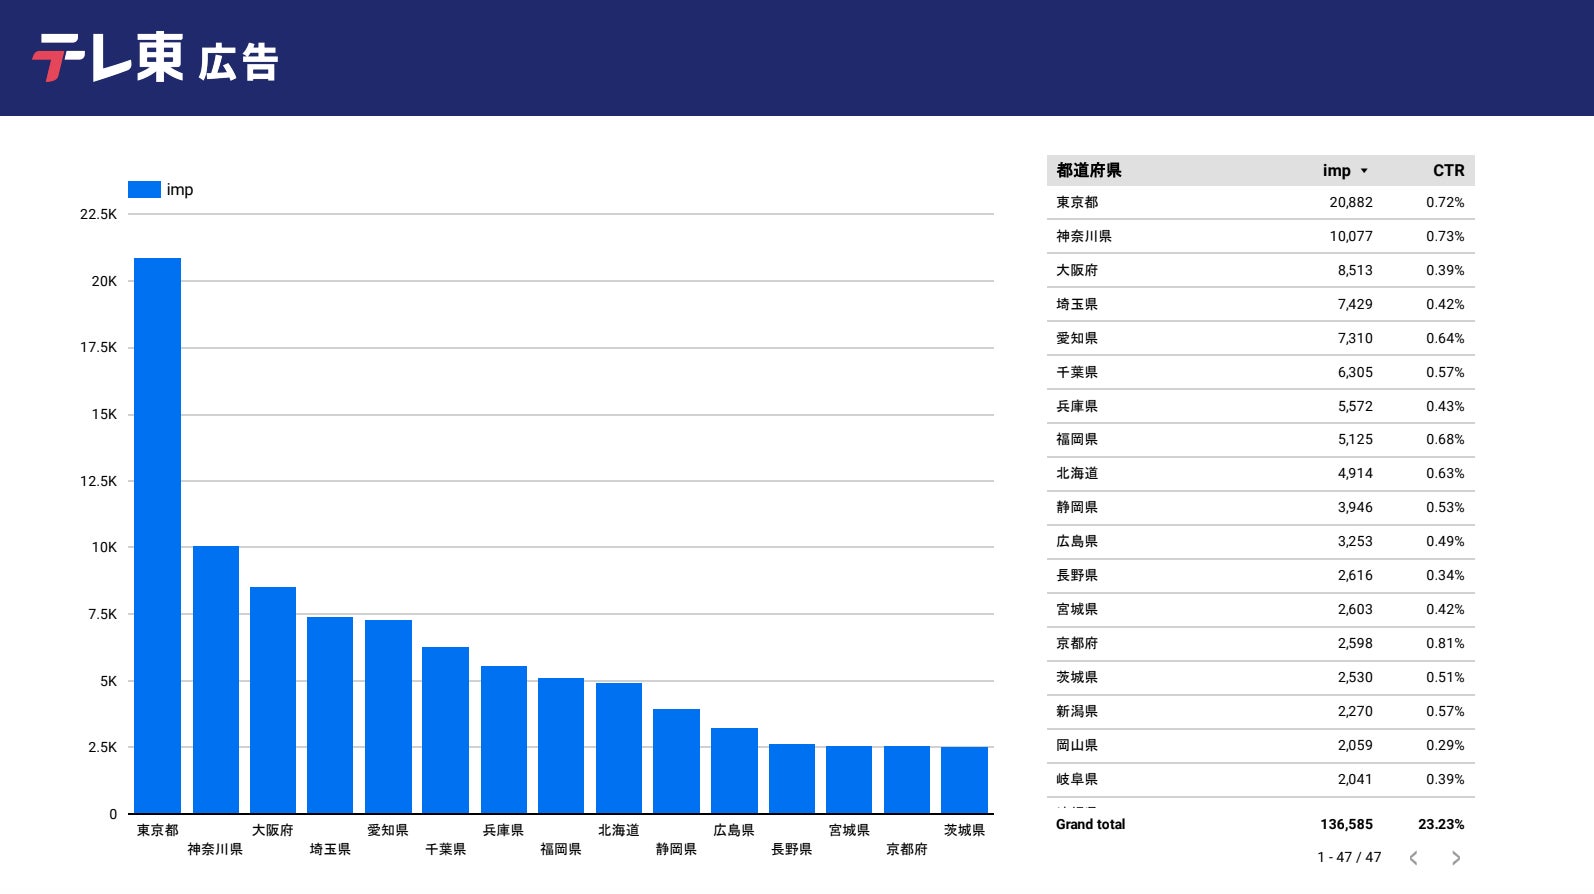This screenshot has height=894, width=1594.
Task: Click 大阪府 row in the table
Action: (x=1260, y=270)
